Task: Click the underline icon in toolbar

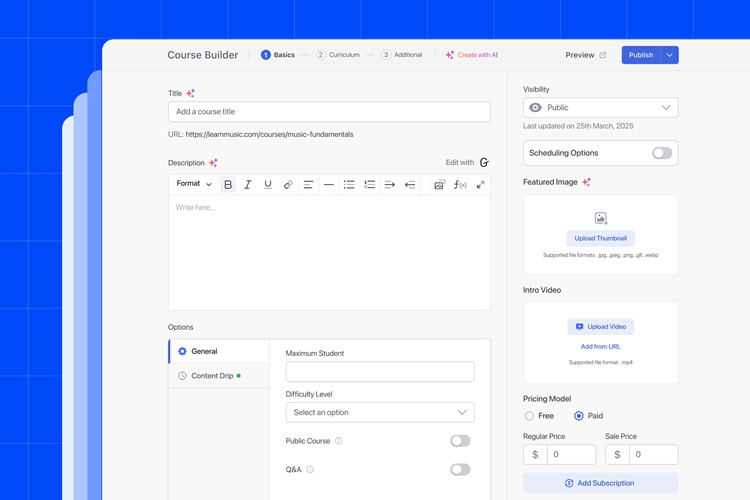Action: (268, 185)
